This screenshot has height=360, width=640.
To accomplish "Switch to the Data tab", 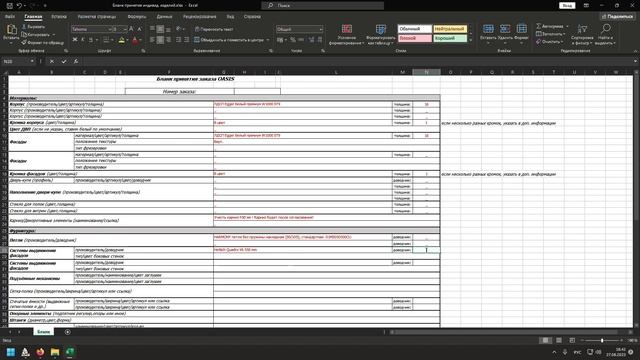I will (x=164, y=17).
